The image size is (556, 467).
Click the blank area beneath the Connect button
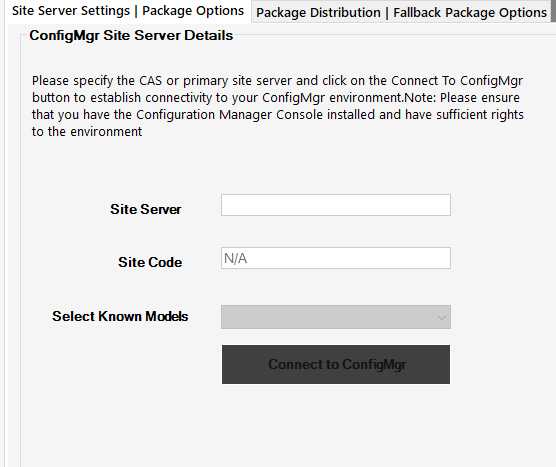(336, 422)
